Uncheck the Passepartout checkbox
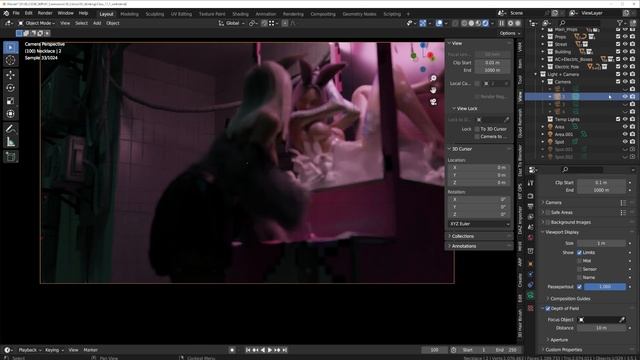640x360 pixels. [579, 287]
